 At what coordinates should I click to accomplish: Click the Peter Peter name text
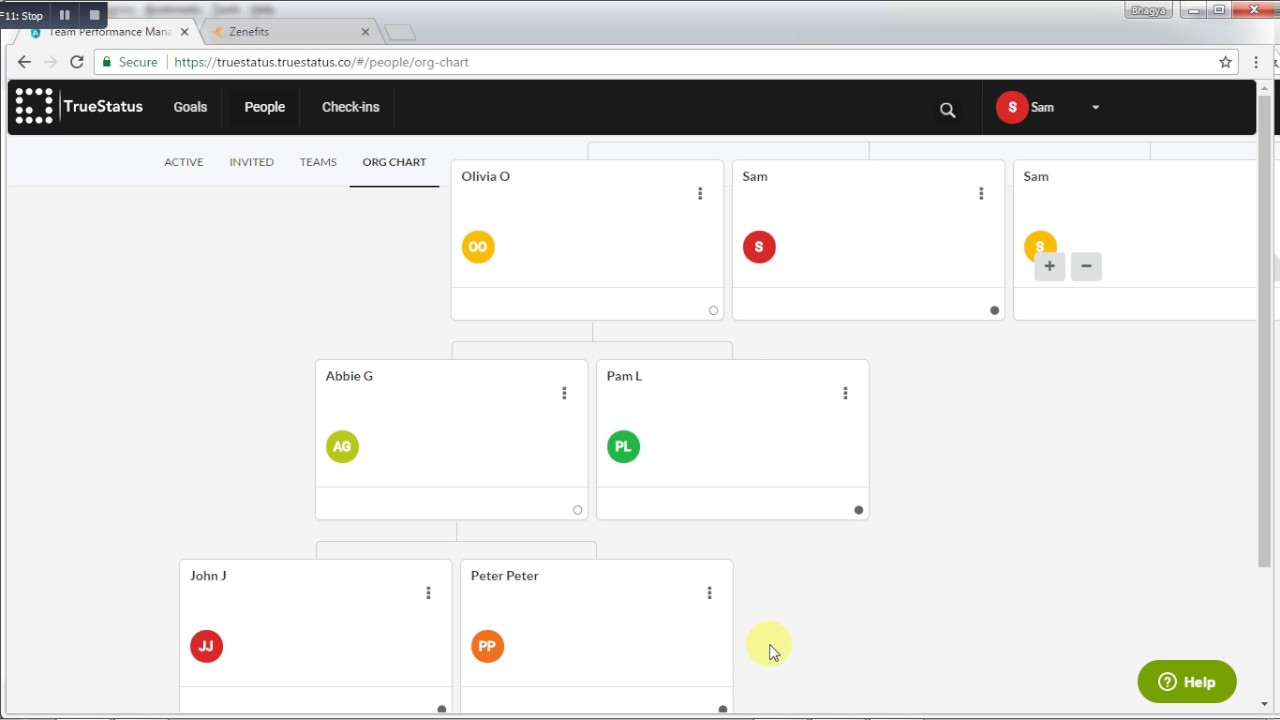[504, 576]
